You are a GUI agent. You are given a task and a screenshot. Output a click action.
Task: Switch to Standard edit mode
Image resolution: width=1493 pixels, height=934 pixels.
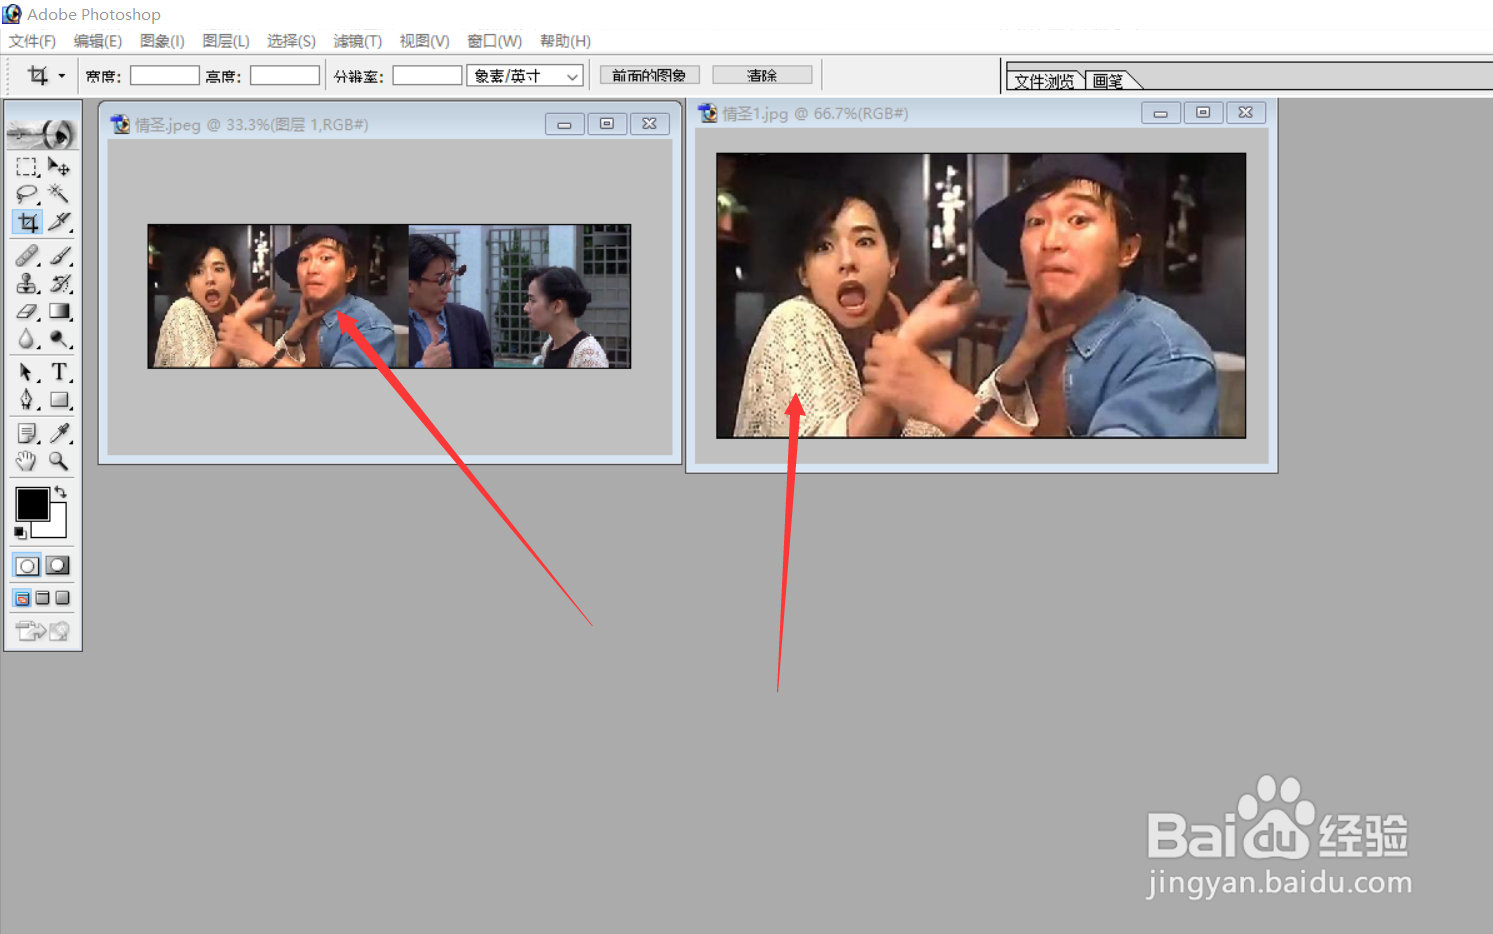coord(27,566)
